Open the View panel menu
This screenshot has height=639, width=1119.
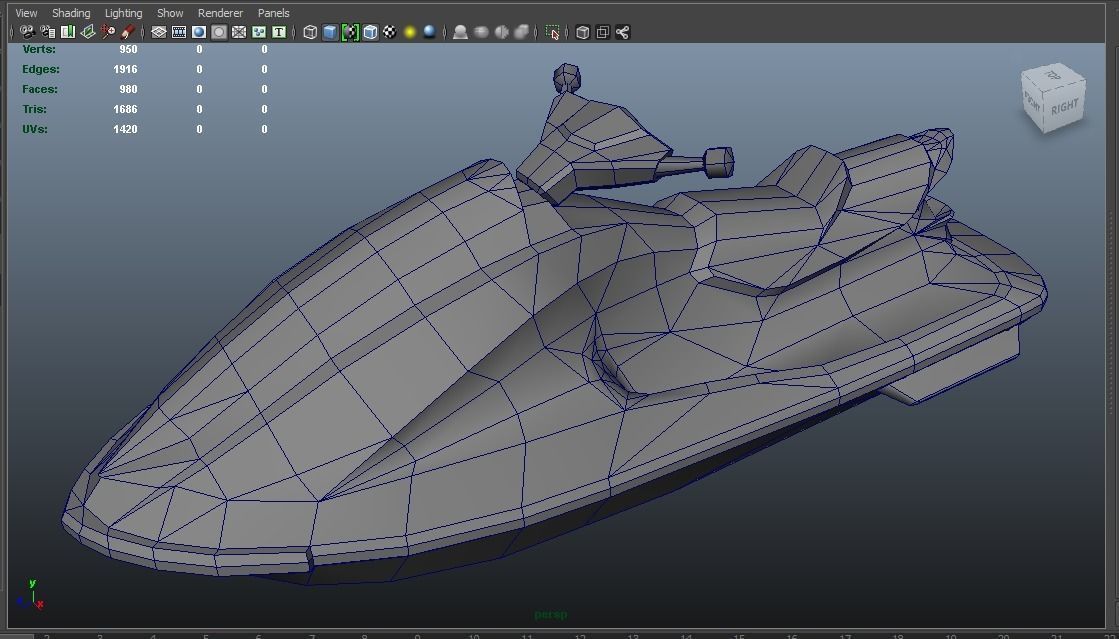[26, 13]
